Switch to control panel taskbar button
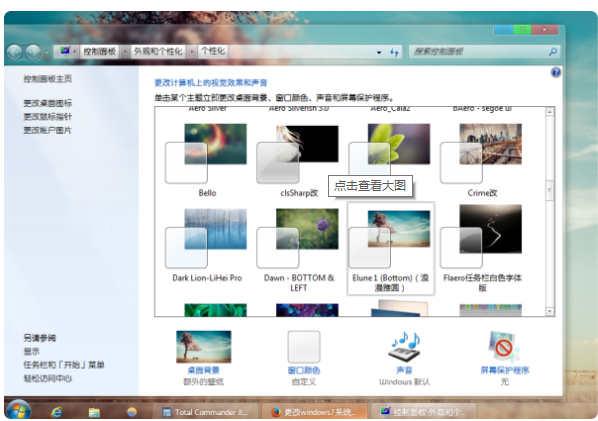Screen dimensions: 598x421 point(423,412)
